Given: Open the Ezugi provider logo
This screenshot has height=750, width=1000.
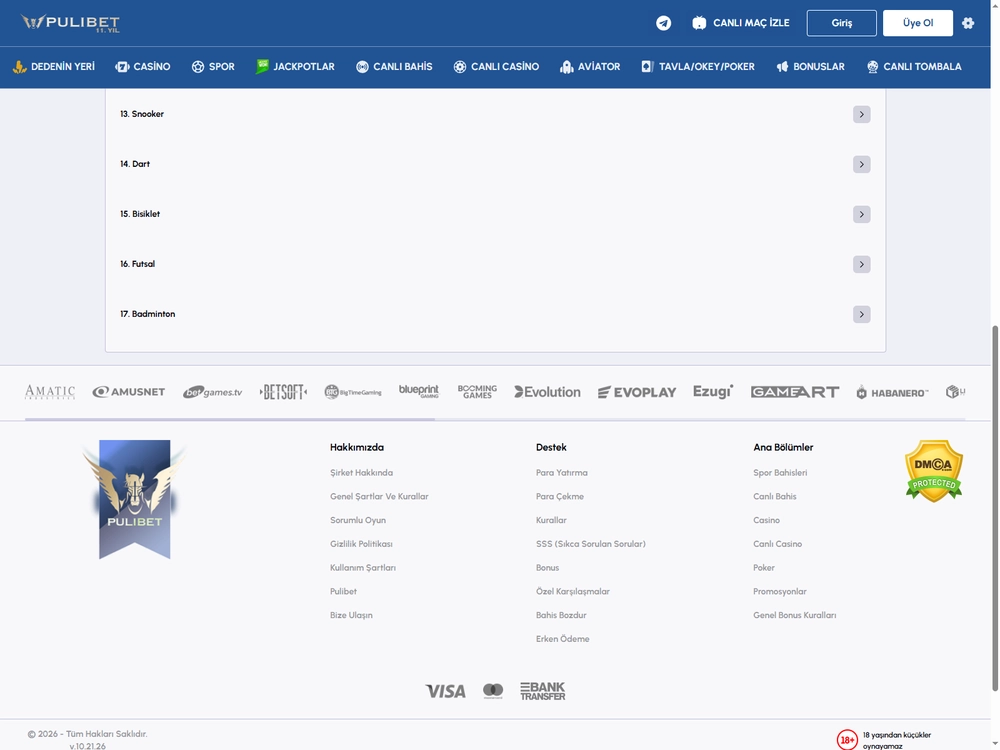Looking at the screenshot, I should [x=713, y=391].
